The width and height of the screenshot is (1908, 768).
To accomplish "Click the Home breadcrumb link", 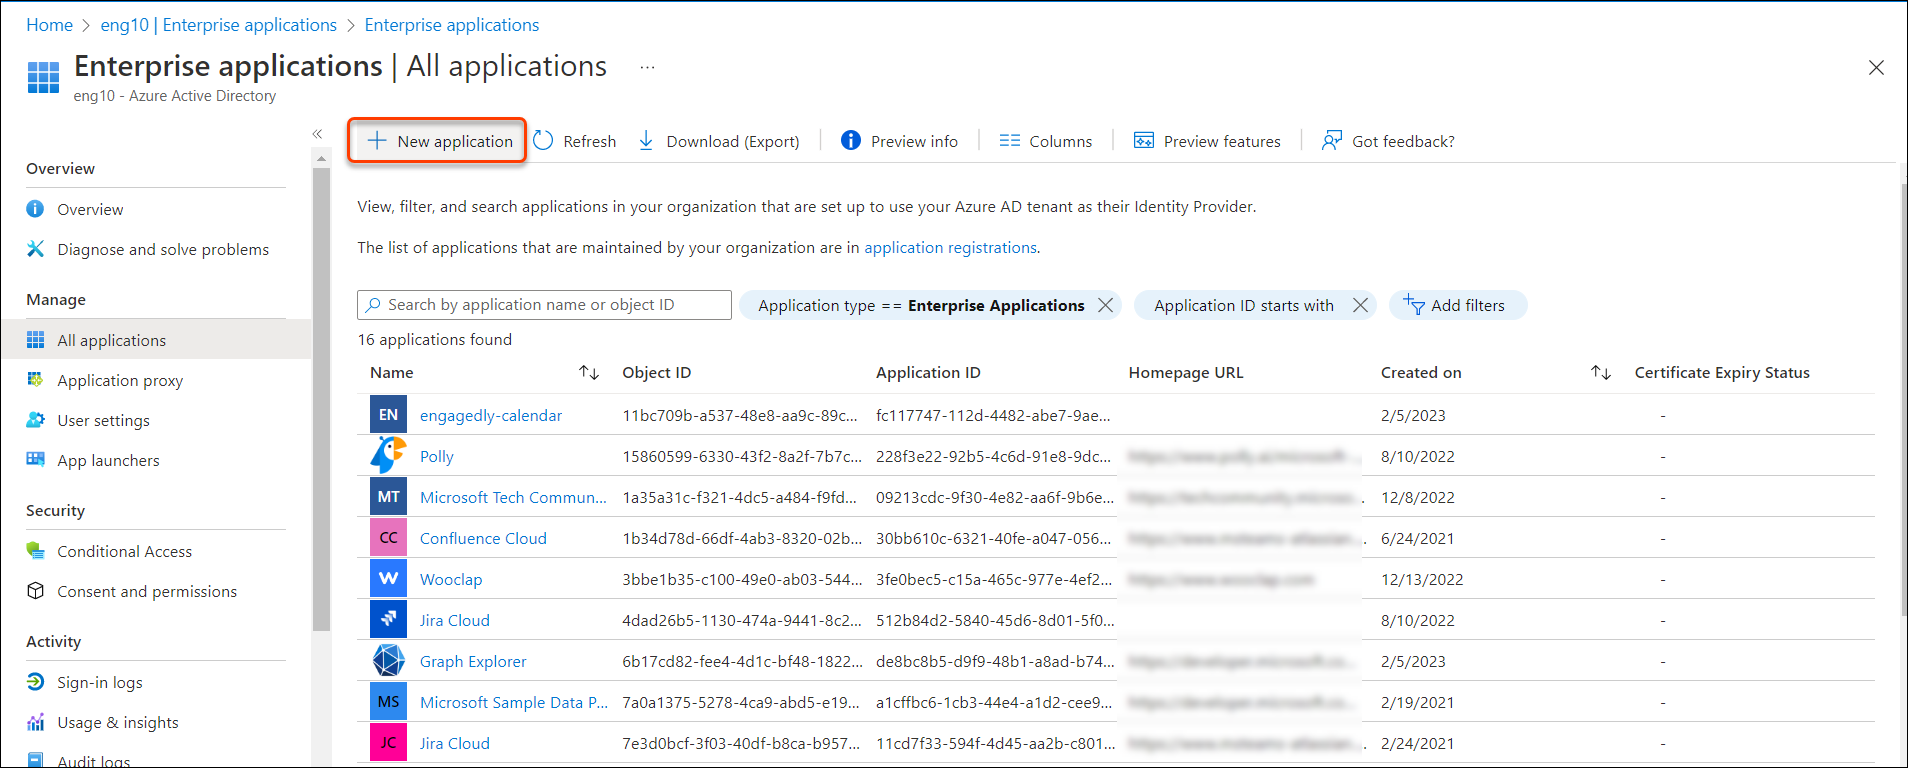I will [49, 25].
